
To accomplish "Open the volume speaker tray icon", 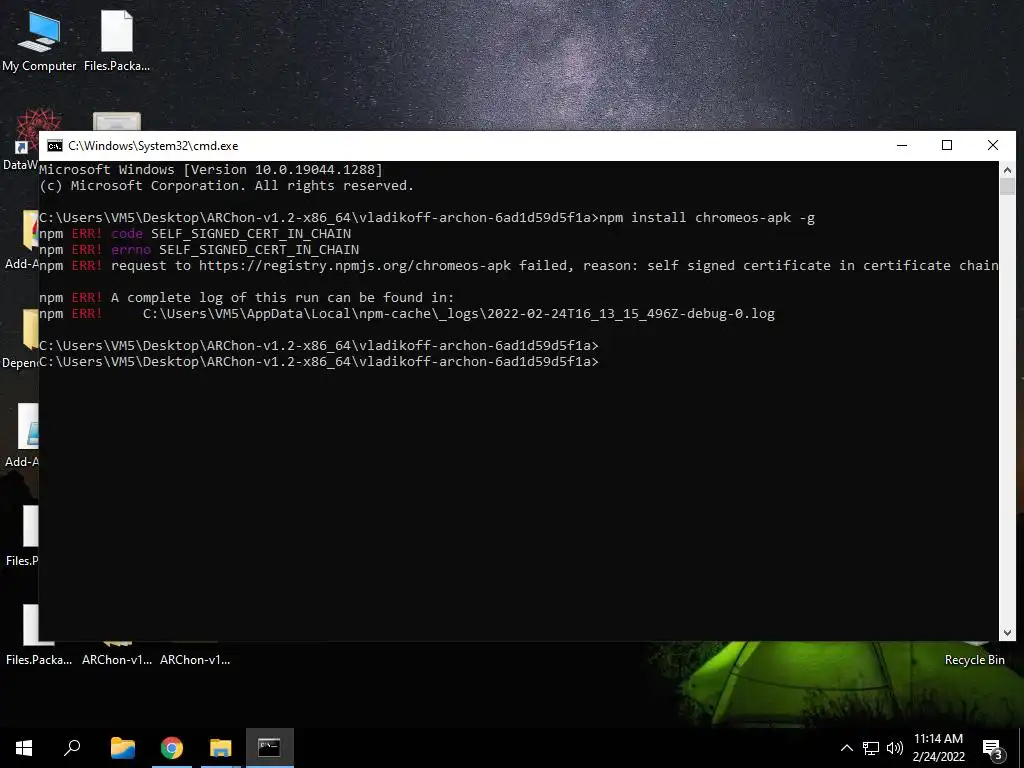I will pyautogui.click(x=895, y=748).
